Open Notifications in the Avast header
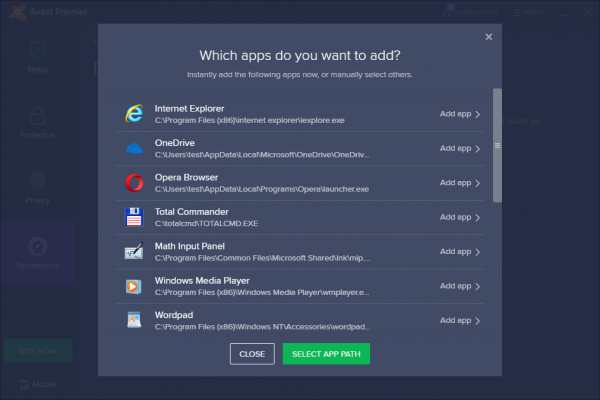 pyautogui.click(x=470, y=12)
